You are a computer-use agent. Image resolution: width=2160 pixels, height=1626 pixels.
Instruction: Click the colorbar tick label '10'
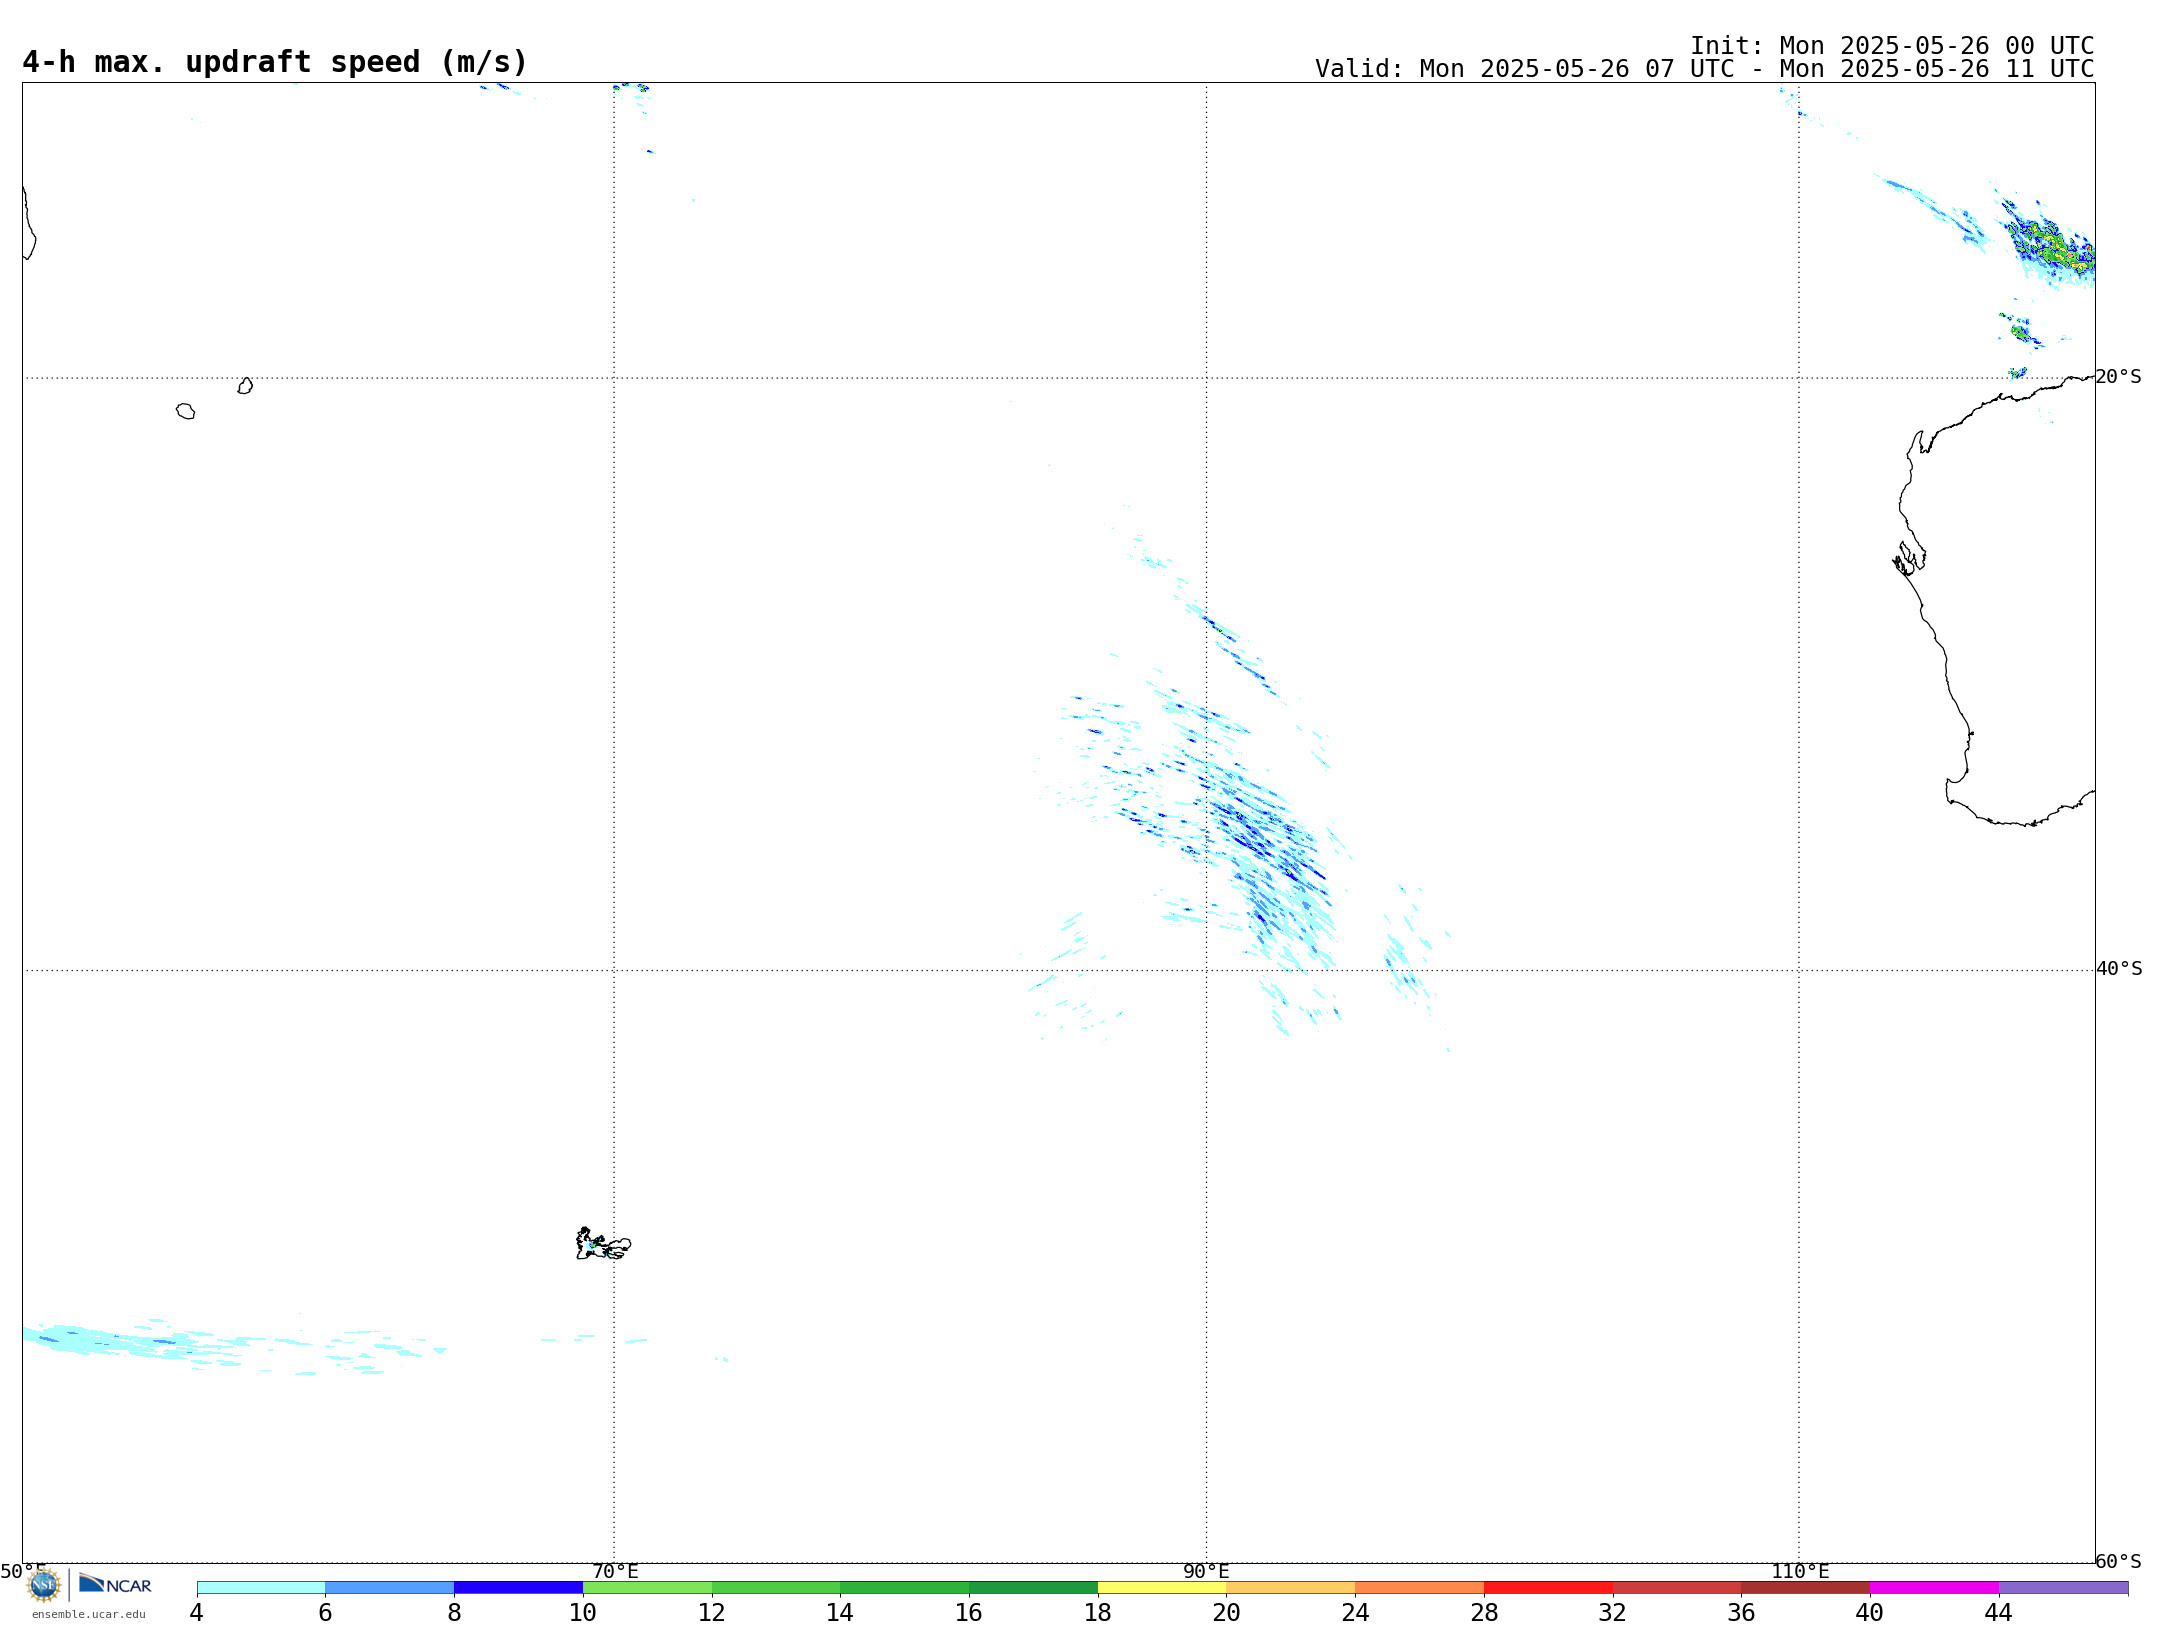click(583, 1612)
